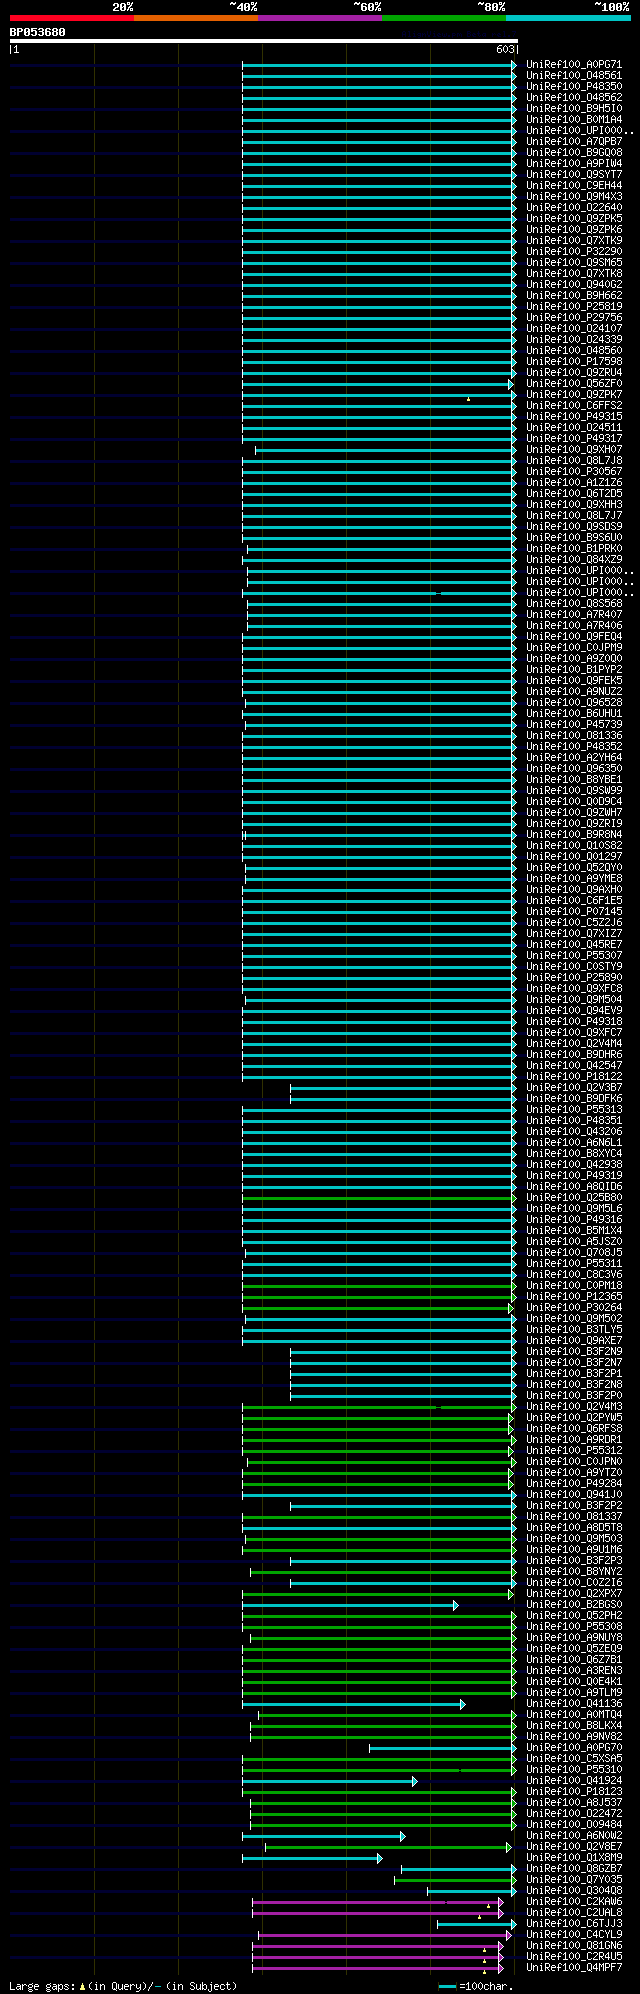Select label UniRef100_C6FFS2
Viewport: 640px width, 1994px height.
(574, 406)
